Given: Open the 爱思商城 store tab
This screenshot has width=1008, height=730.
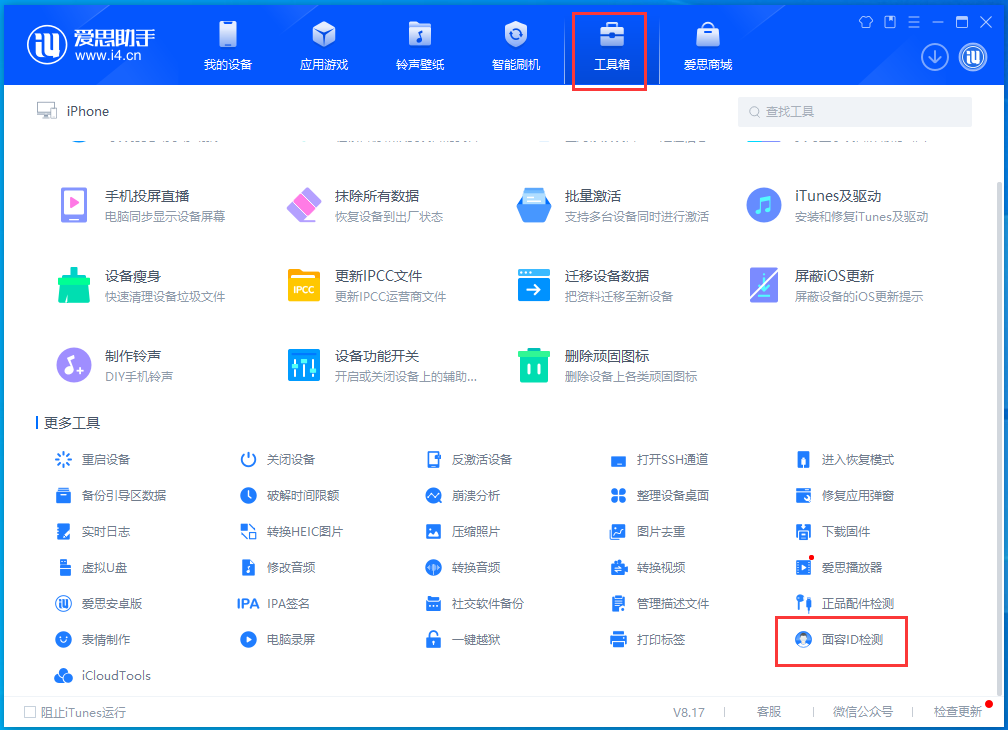Looking at the screenshot, I should [x=707, y=45].
